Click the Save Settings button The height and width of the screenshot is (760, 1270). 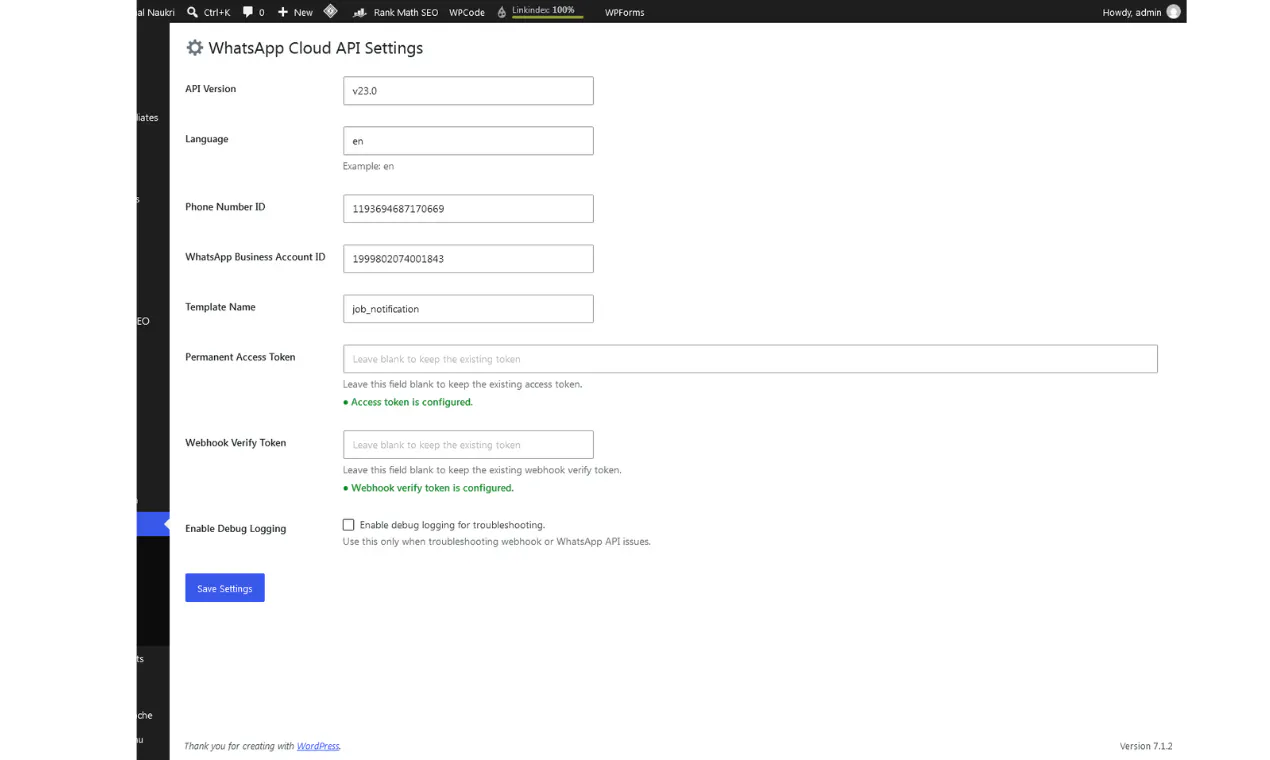tap(225, 588)
